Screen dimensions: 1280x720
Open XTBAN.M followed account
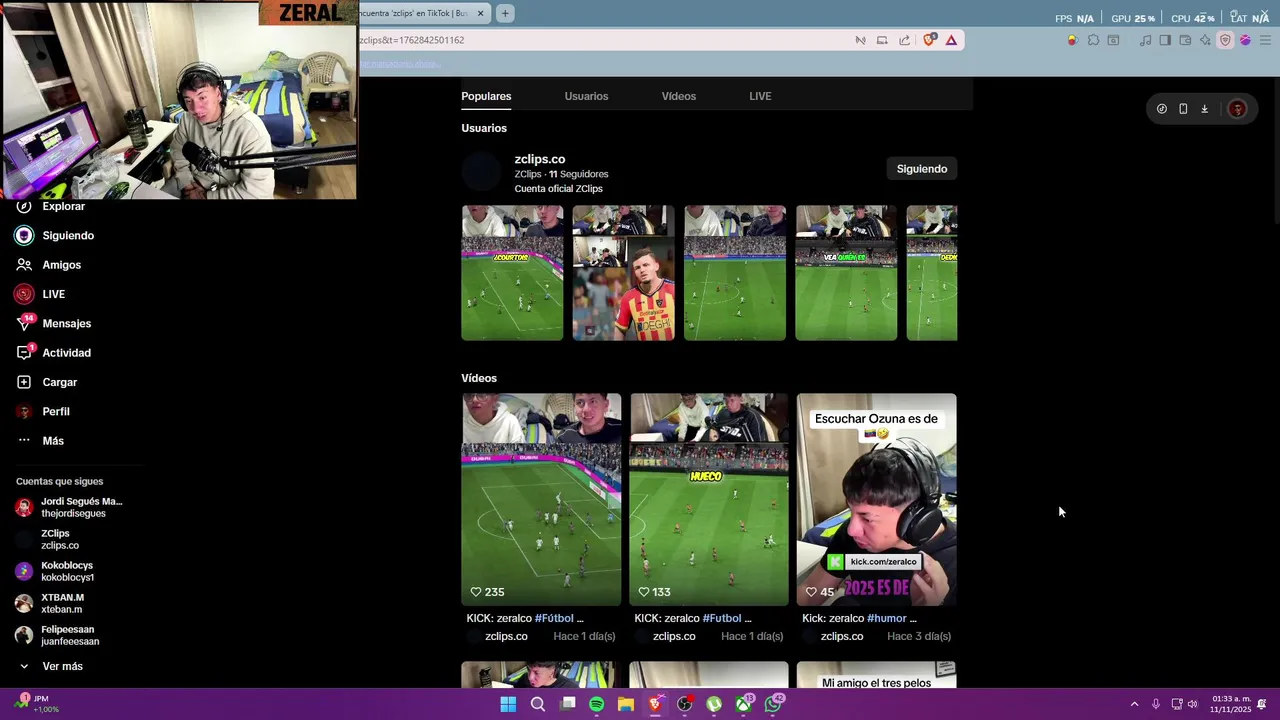50,603
